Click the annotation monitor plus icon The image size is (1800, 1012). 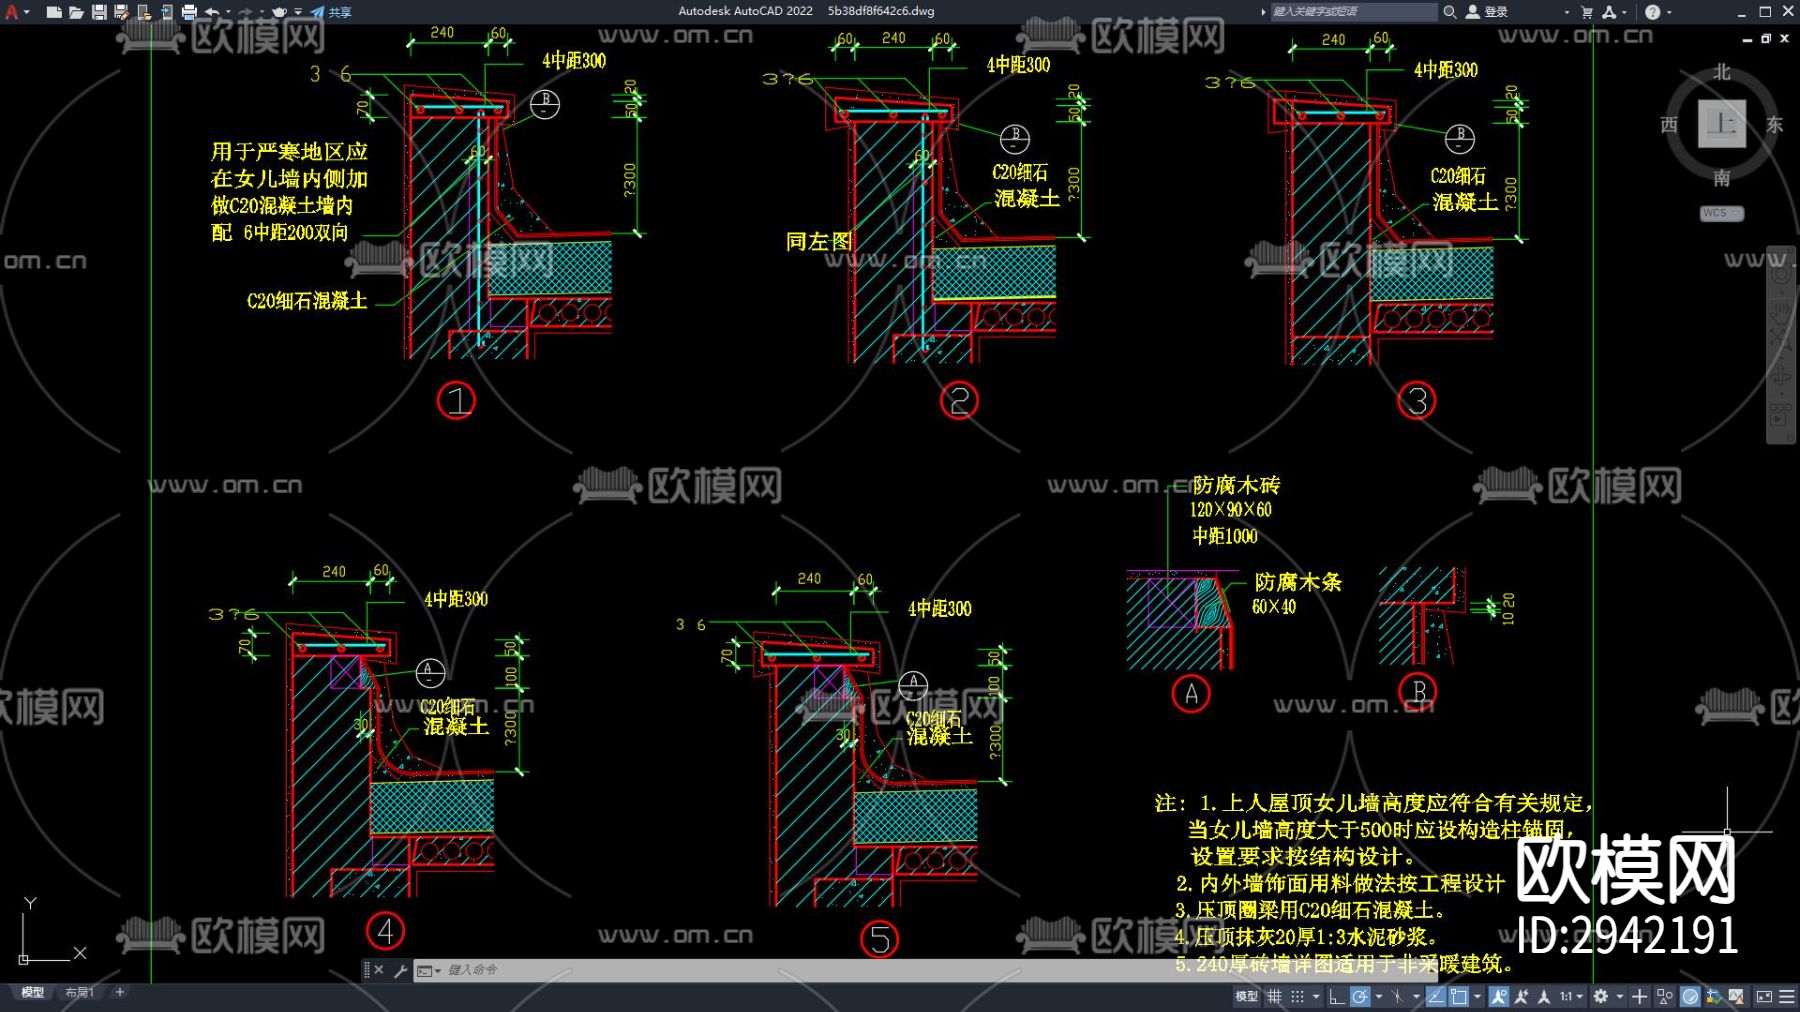pos(1639,996)
